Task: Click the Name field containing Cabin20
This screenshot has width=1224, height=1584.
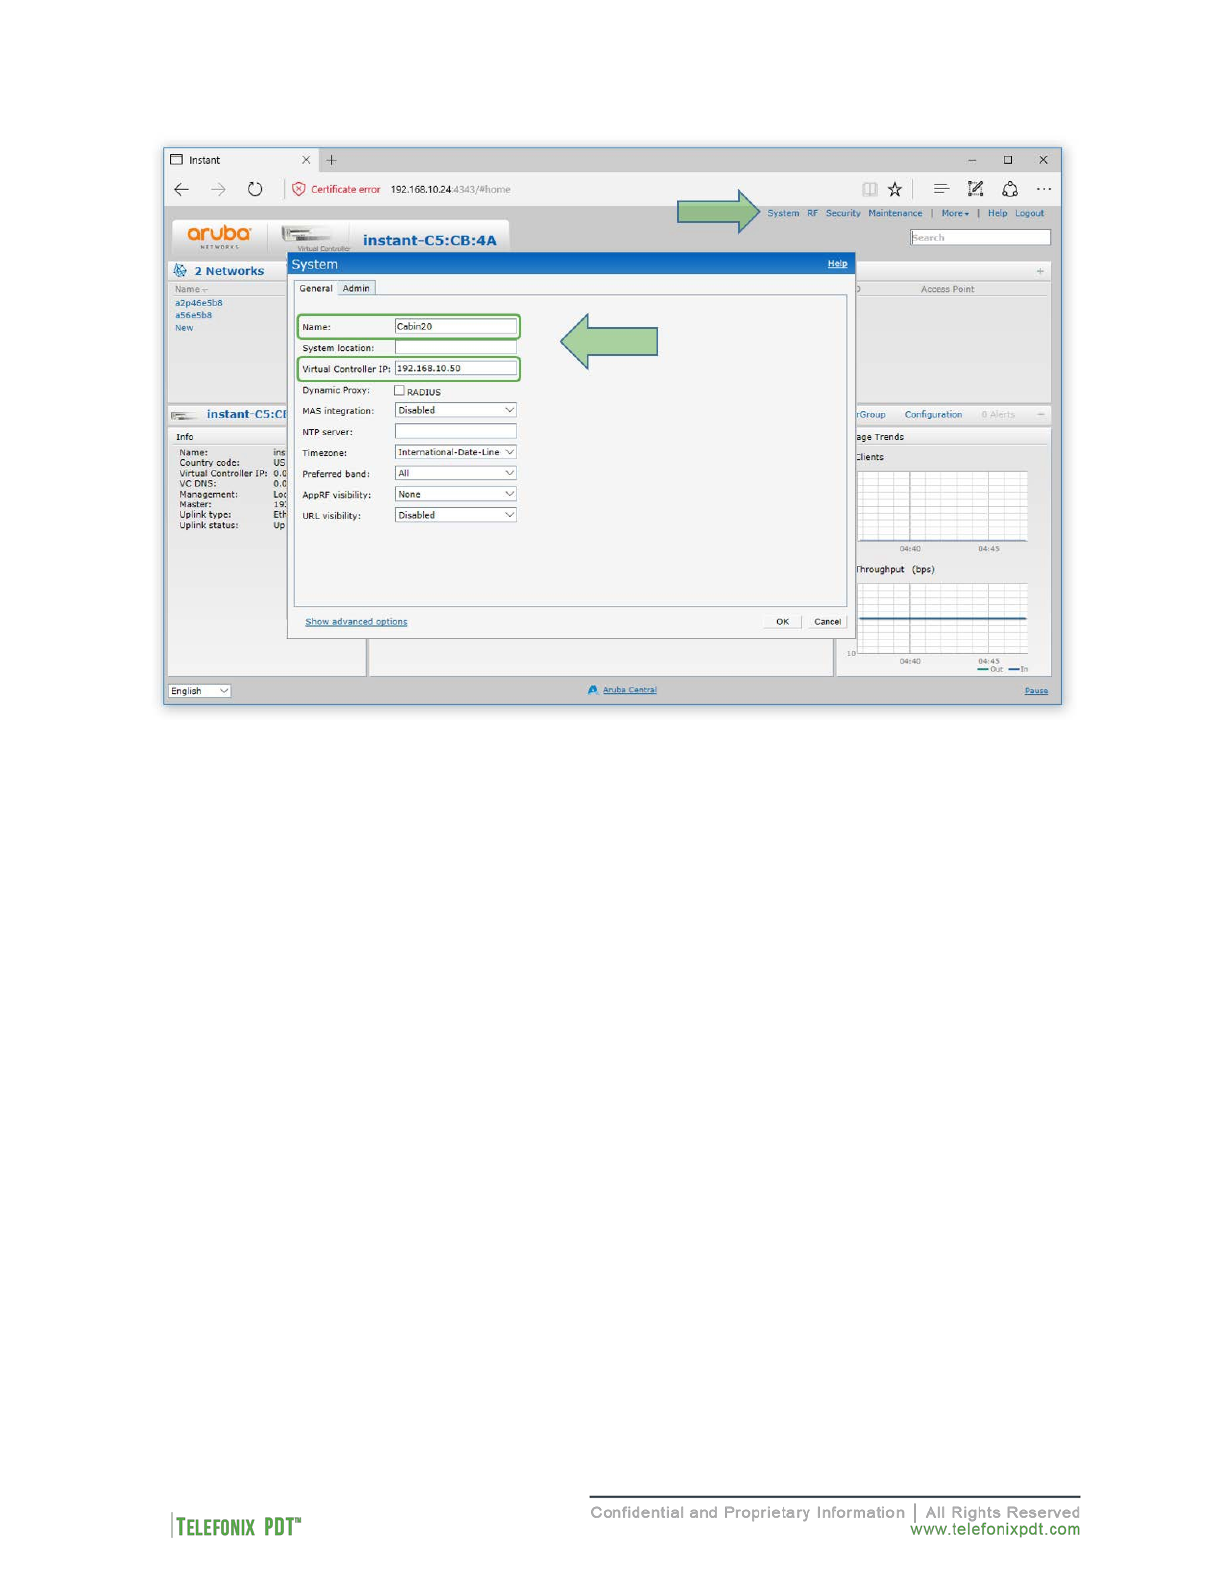Action: point(455,326)
